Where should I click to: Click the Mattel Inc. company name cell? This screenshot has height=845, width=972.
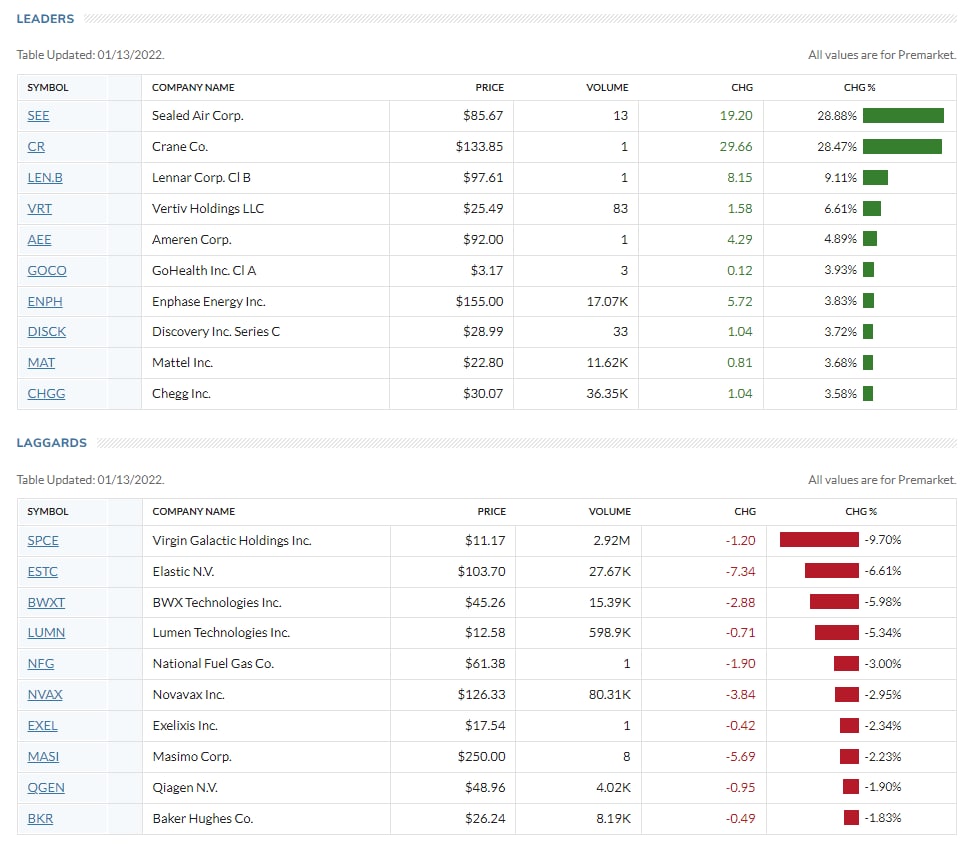[182, 362]
